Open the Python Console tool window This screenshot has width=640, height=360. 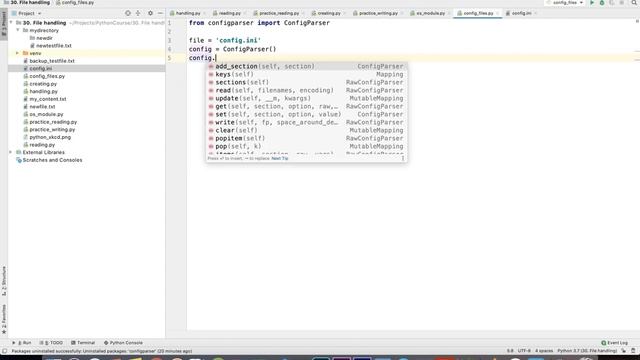tap(123, 343)
